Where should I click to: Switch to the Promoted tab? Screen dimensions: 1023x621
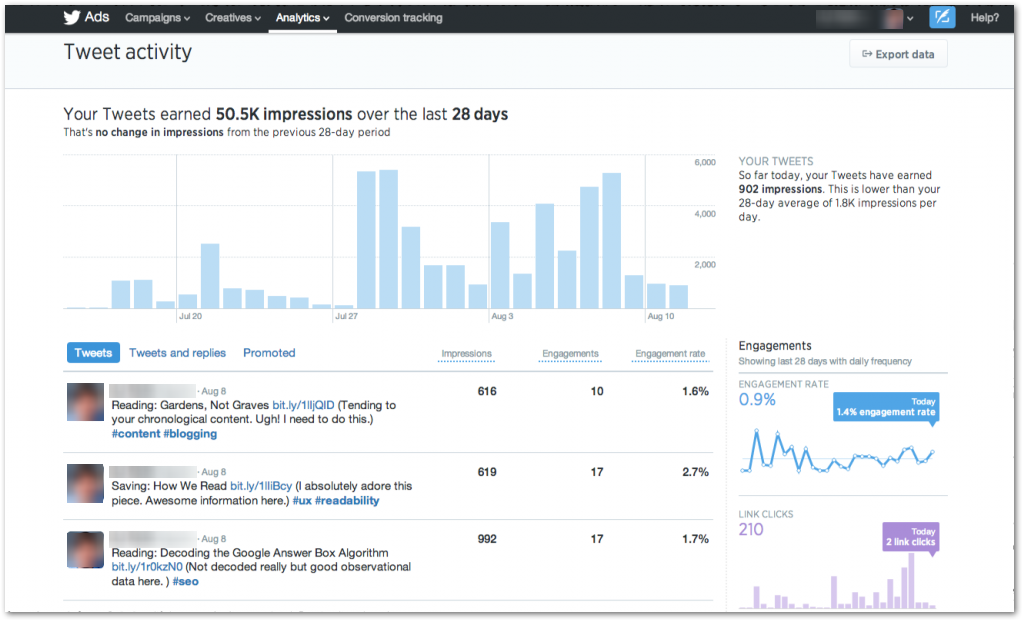(269, 353)
